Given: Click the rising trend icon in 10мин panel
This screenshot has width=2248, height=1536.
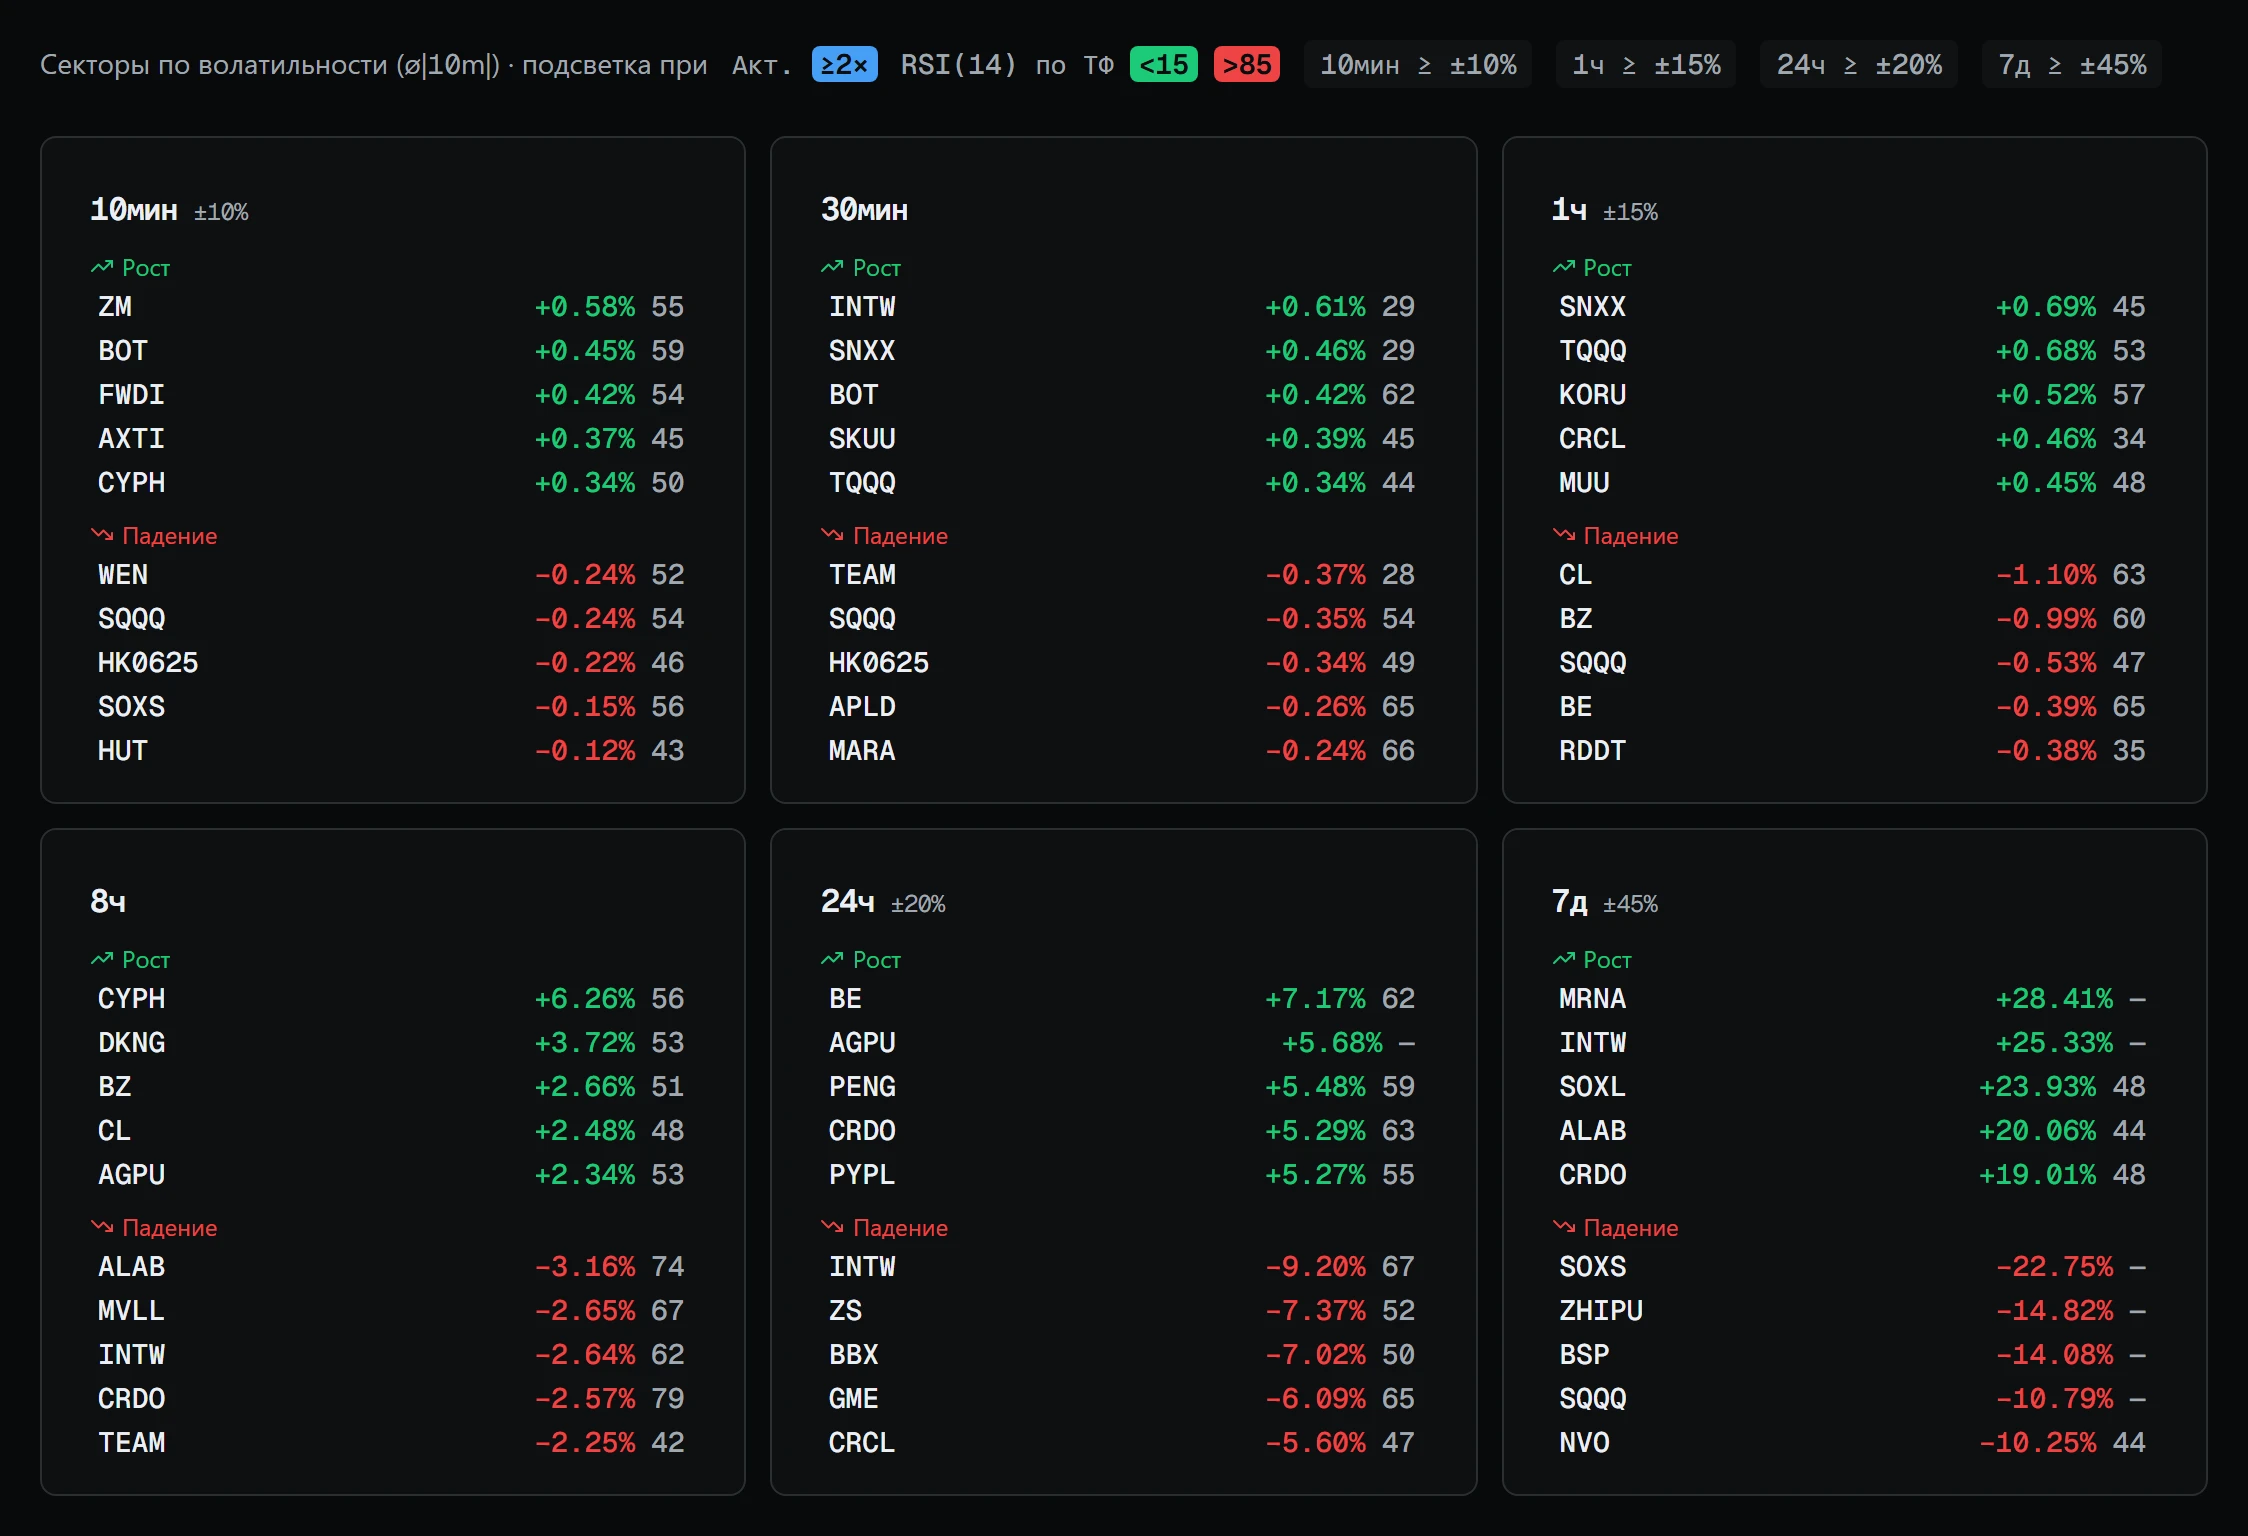Looking at the screenshot, I should tap(102, 267).
